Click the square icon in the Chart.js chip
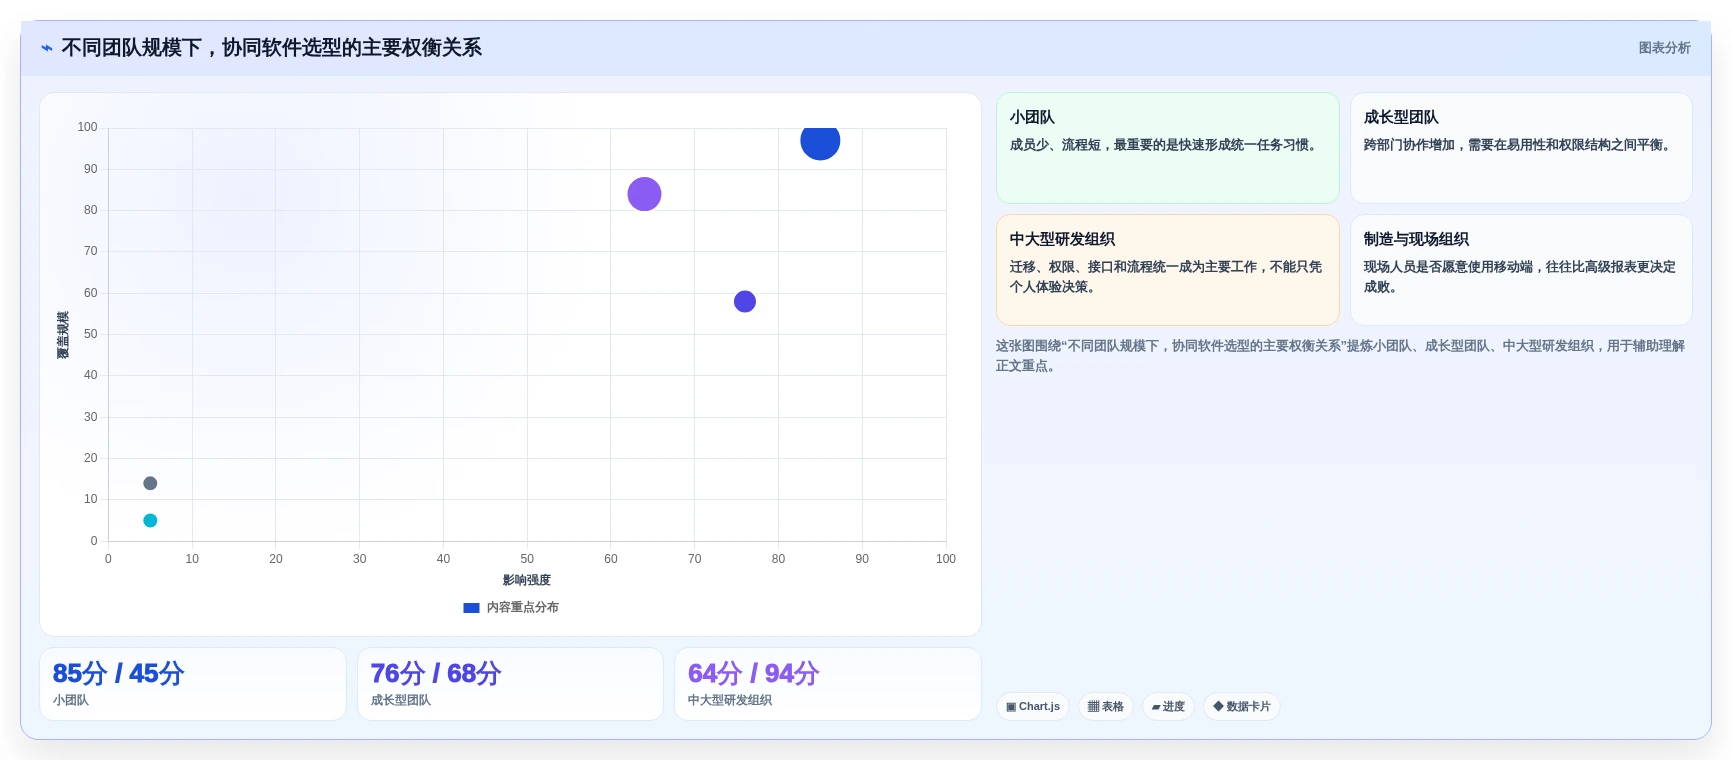1732x760 pixels. [x=1011, y=707]
